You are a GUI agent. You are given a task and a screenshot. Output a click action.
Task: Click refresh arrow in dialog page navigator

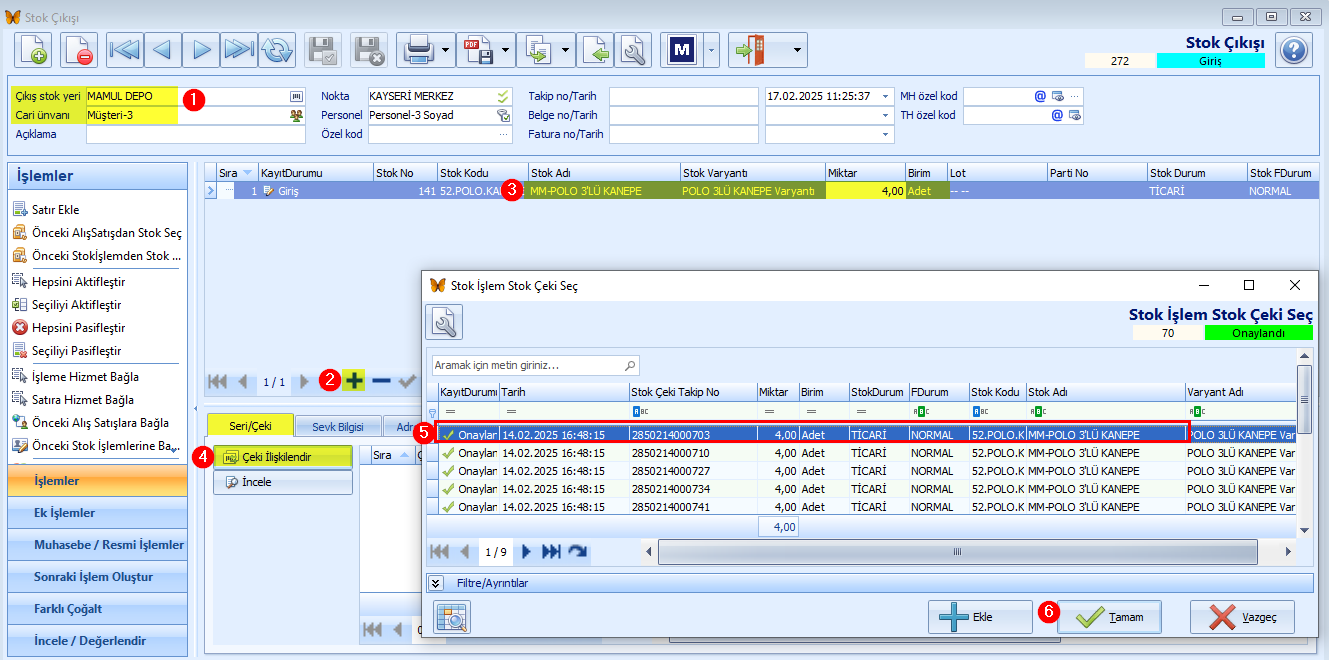pos(577,552)
